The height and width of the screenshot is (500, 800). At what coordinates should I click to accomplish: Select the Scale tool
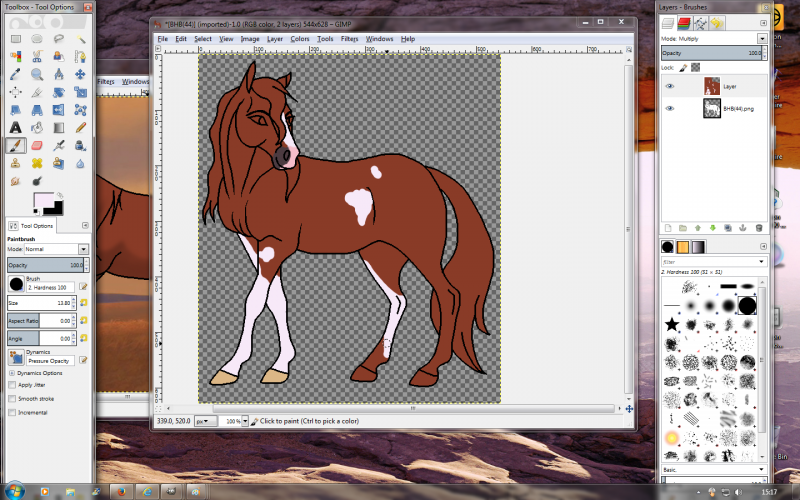coord(80,92)
